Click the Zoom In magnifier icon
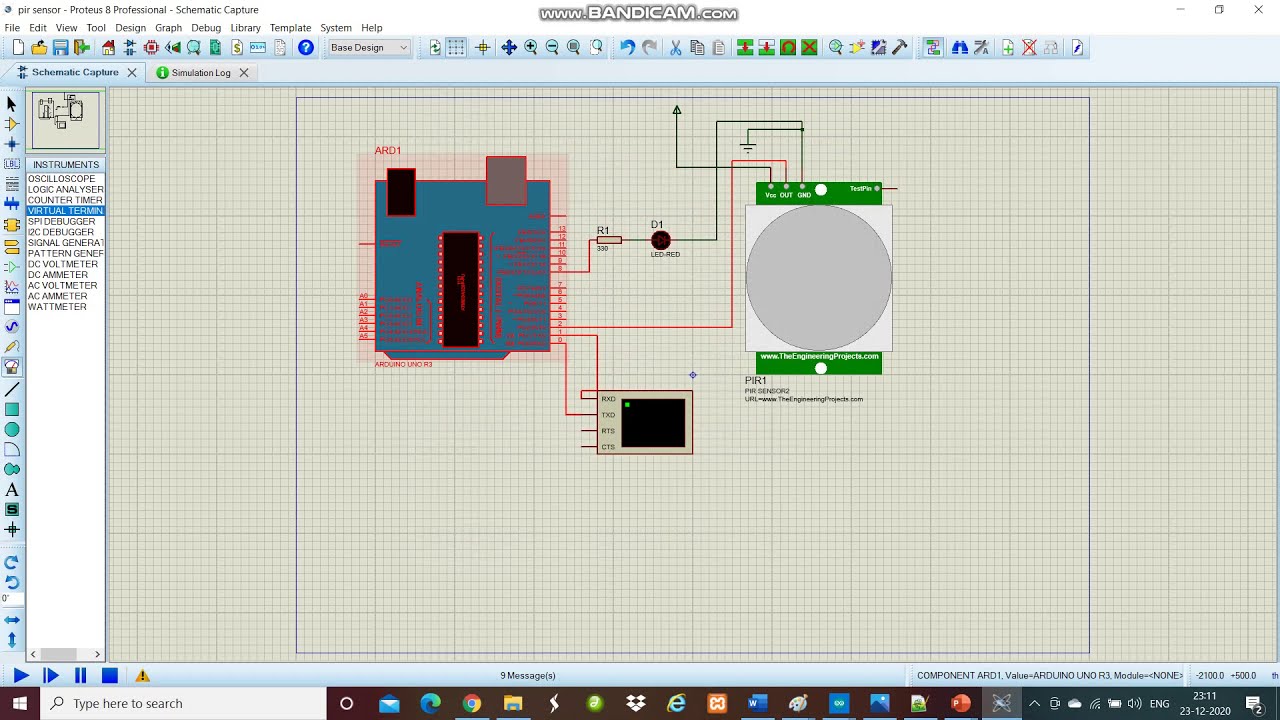 (x=531, y=48)
